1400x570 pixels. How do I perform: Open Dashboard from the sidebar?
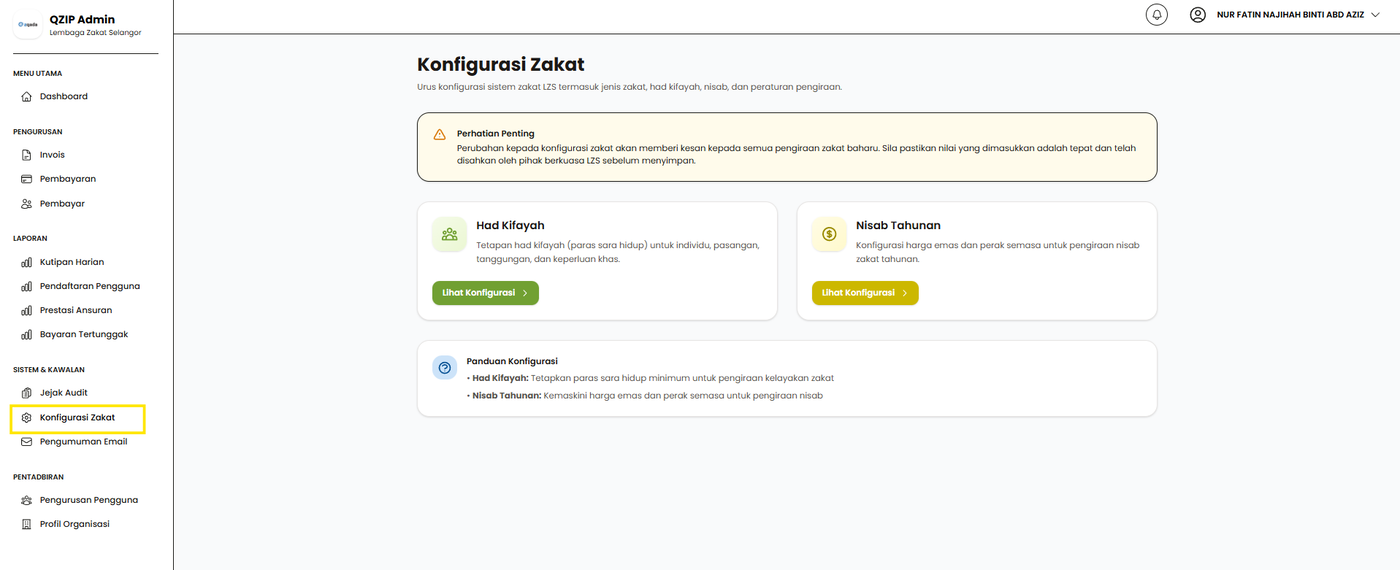coord(63,96)
